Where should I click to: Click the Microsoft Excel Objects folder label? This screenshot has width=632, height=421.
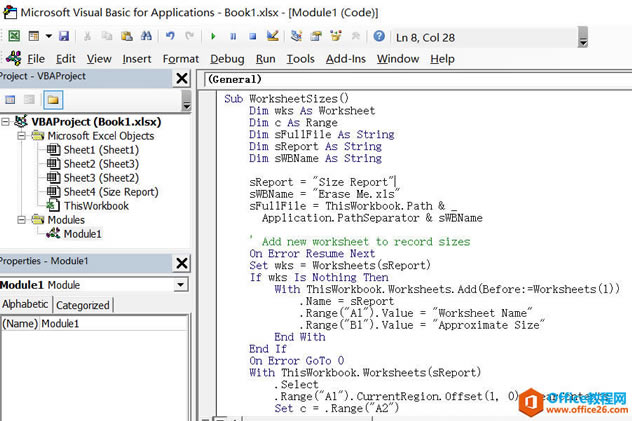tap(101, 136)
